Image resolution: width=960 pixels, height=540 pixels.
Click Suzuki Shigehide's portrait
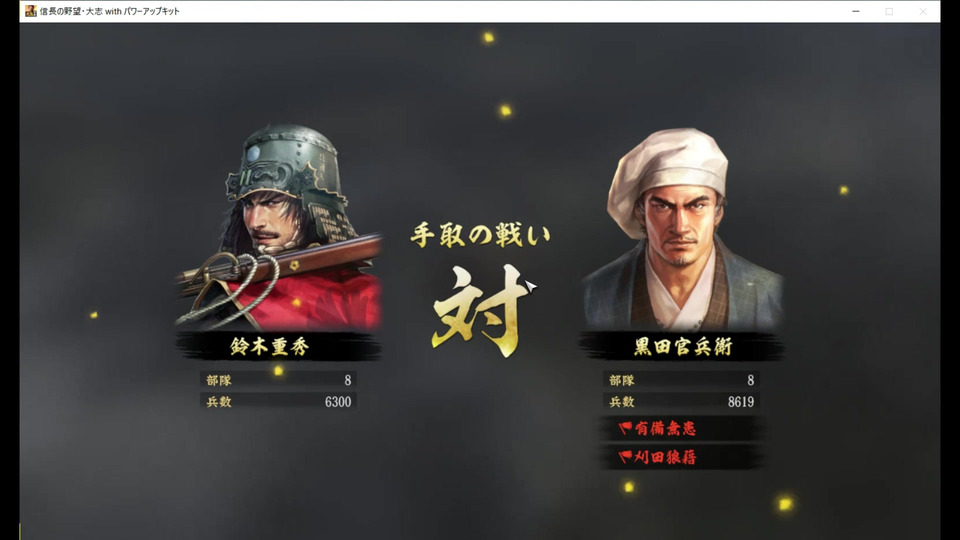[279, 228]
